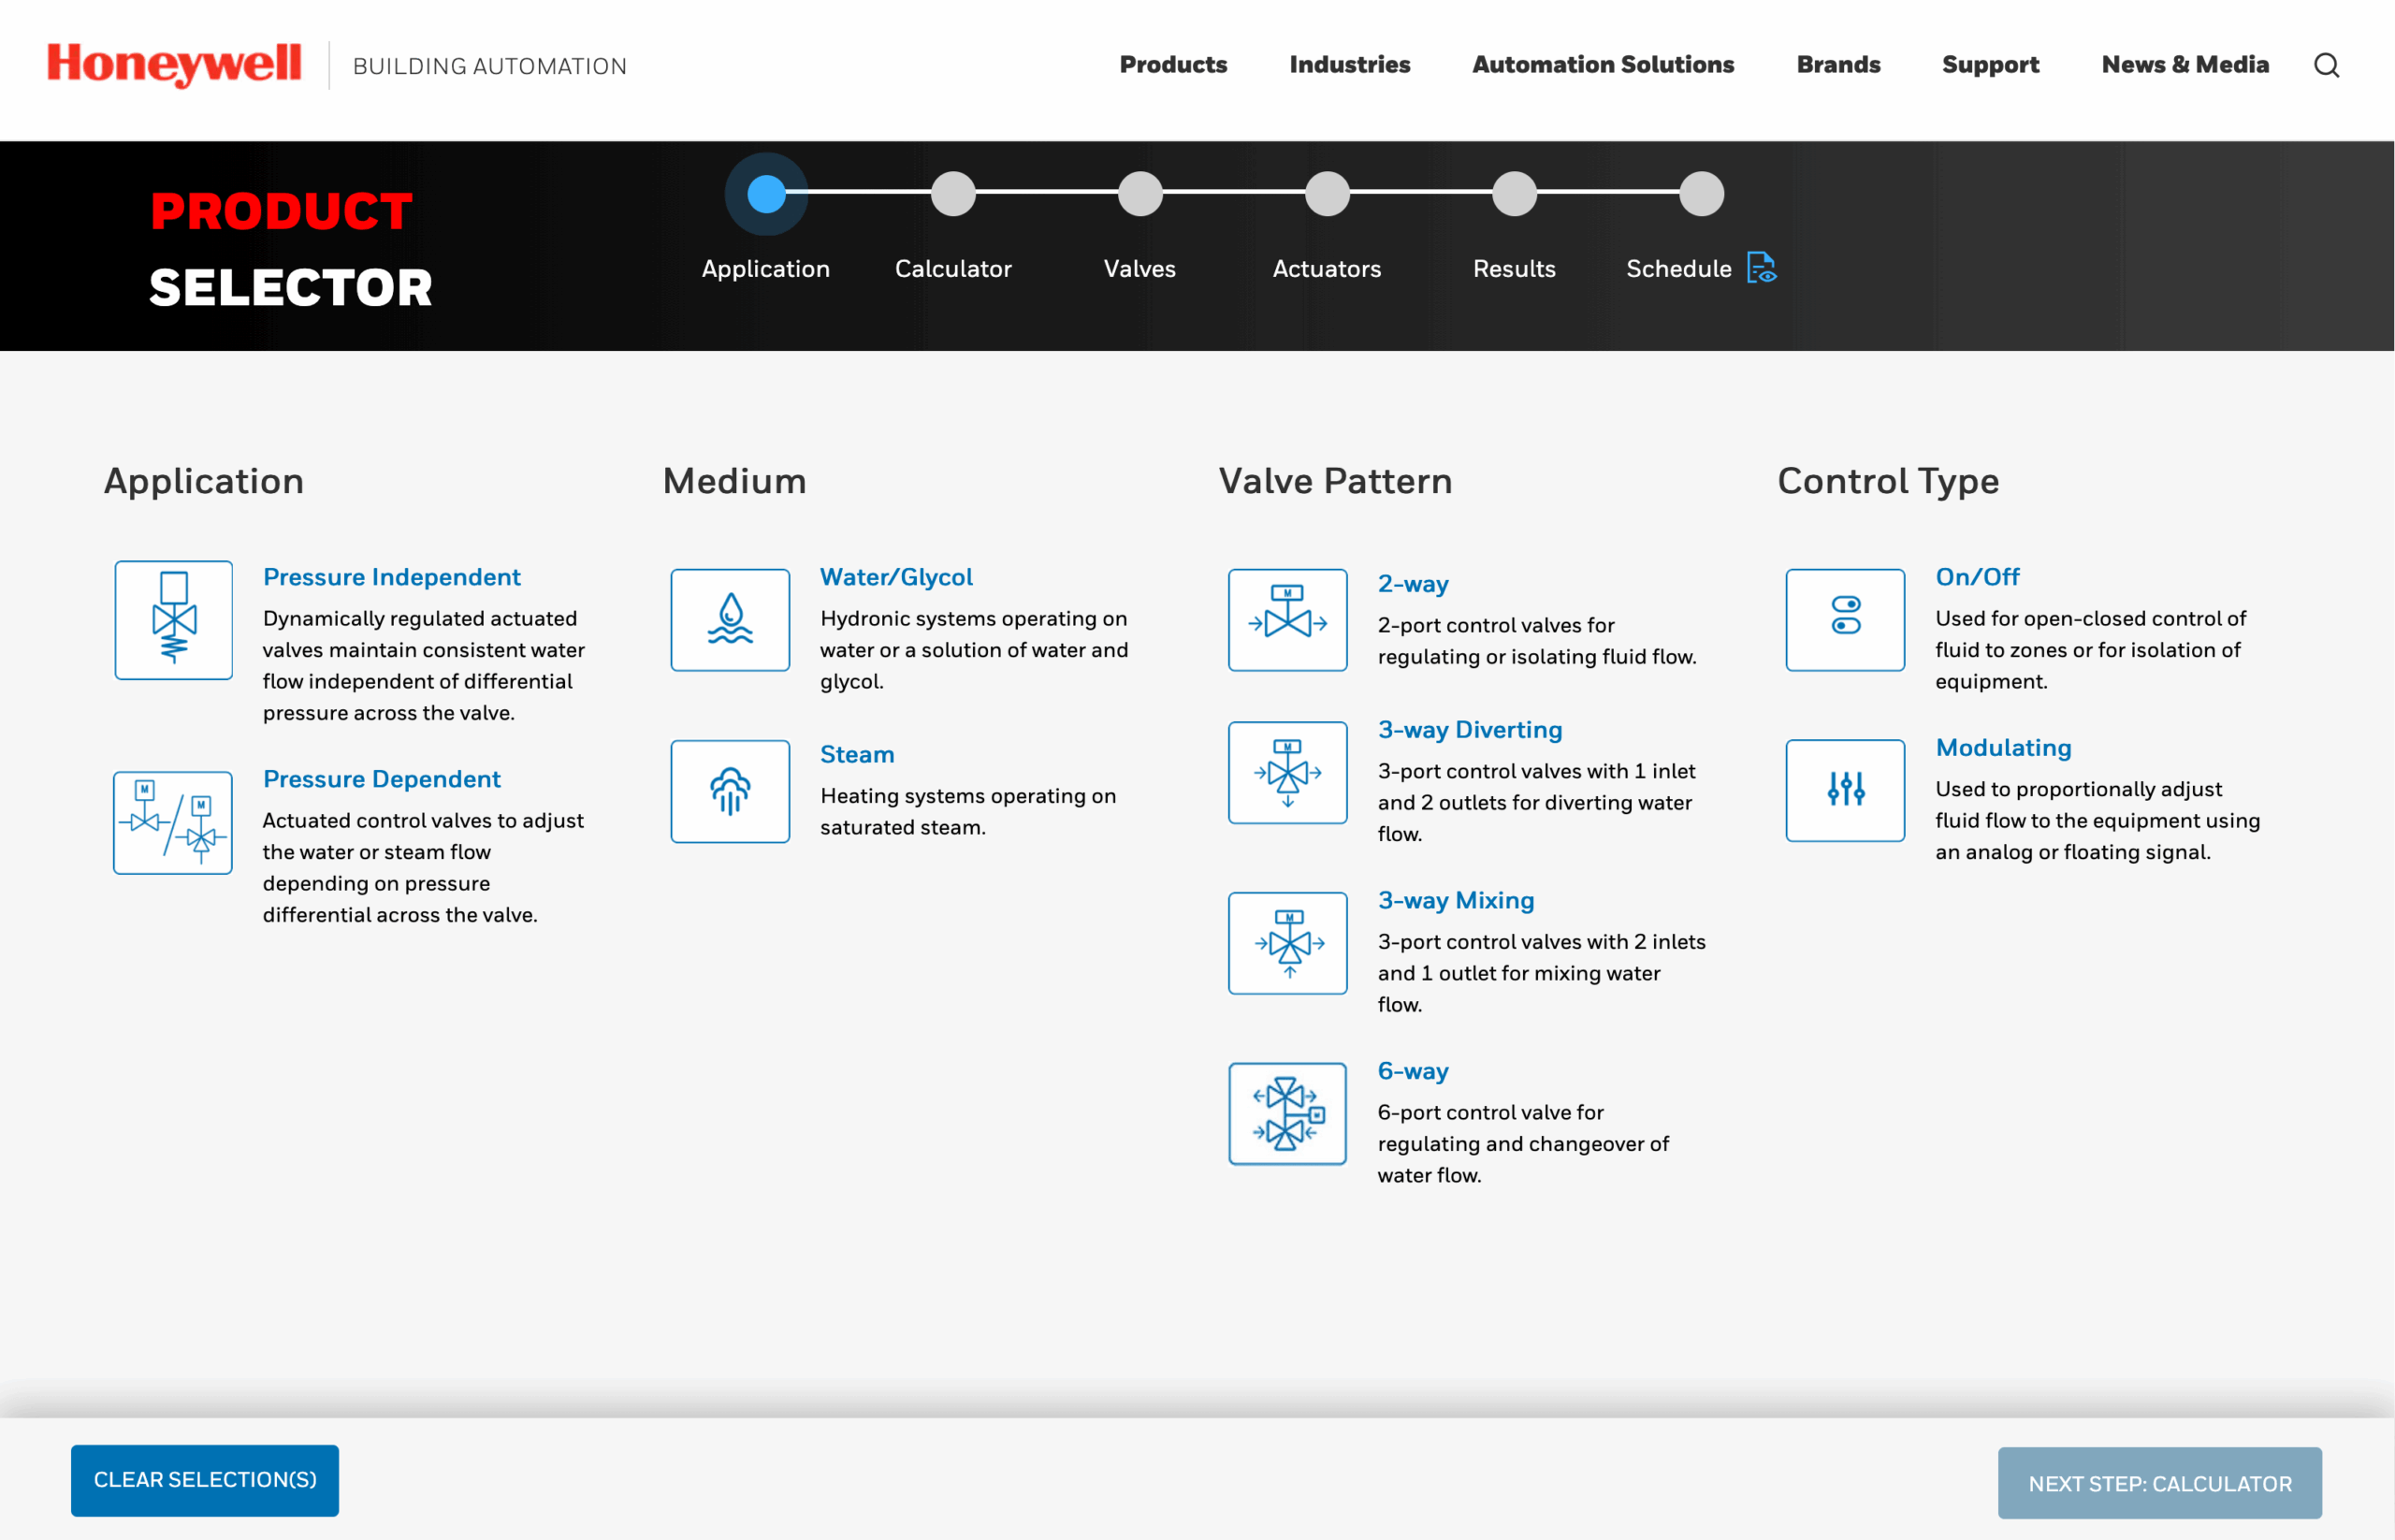Choose the Steam medium icon
Image resolution: width=2395 pixels, height=1540 pixels.
pyautogui.click(x=730, y=791)
